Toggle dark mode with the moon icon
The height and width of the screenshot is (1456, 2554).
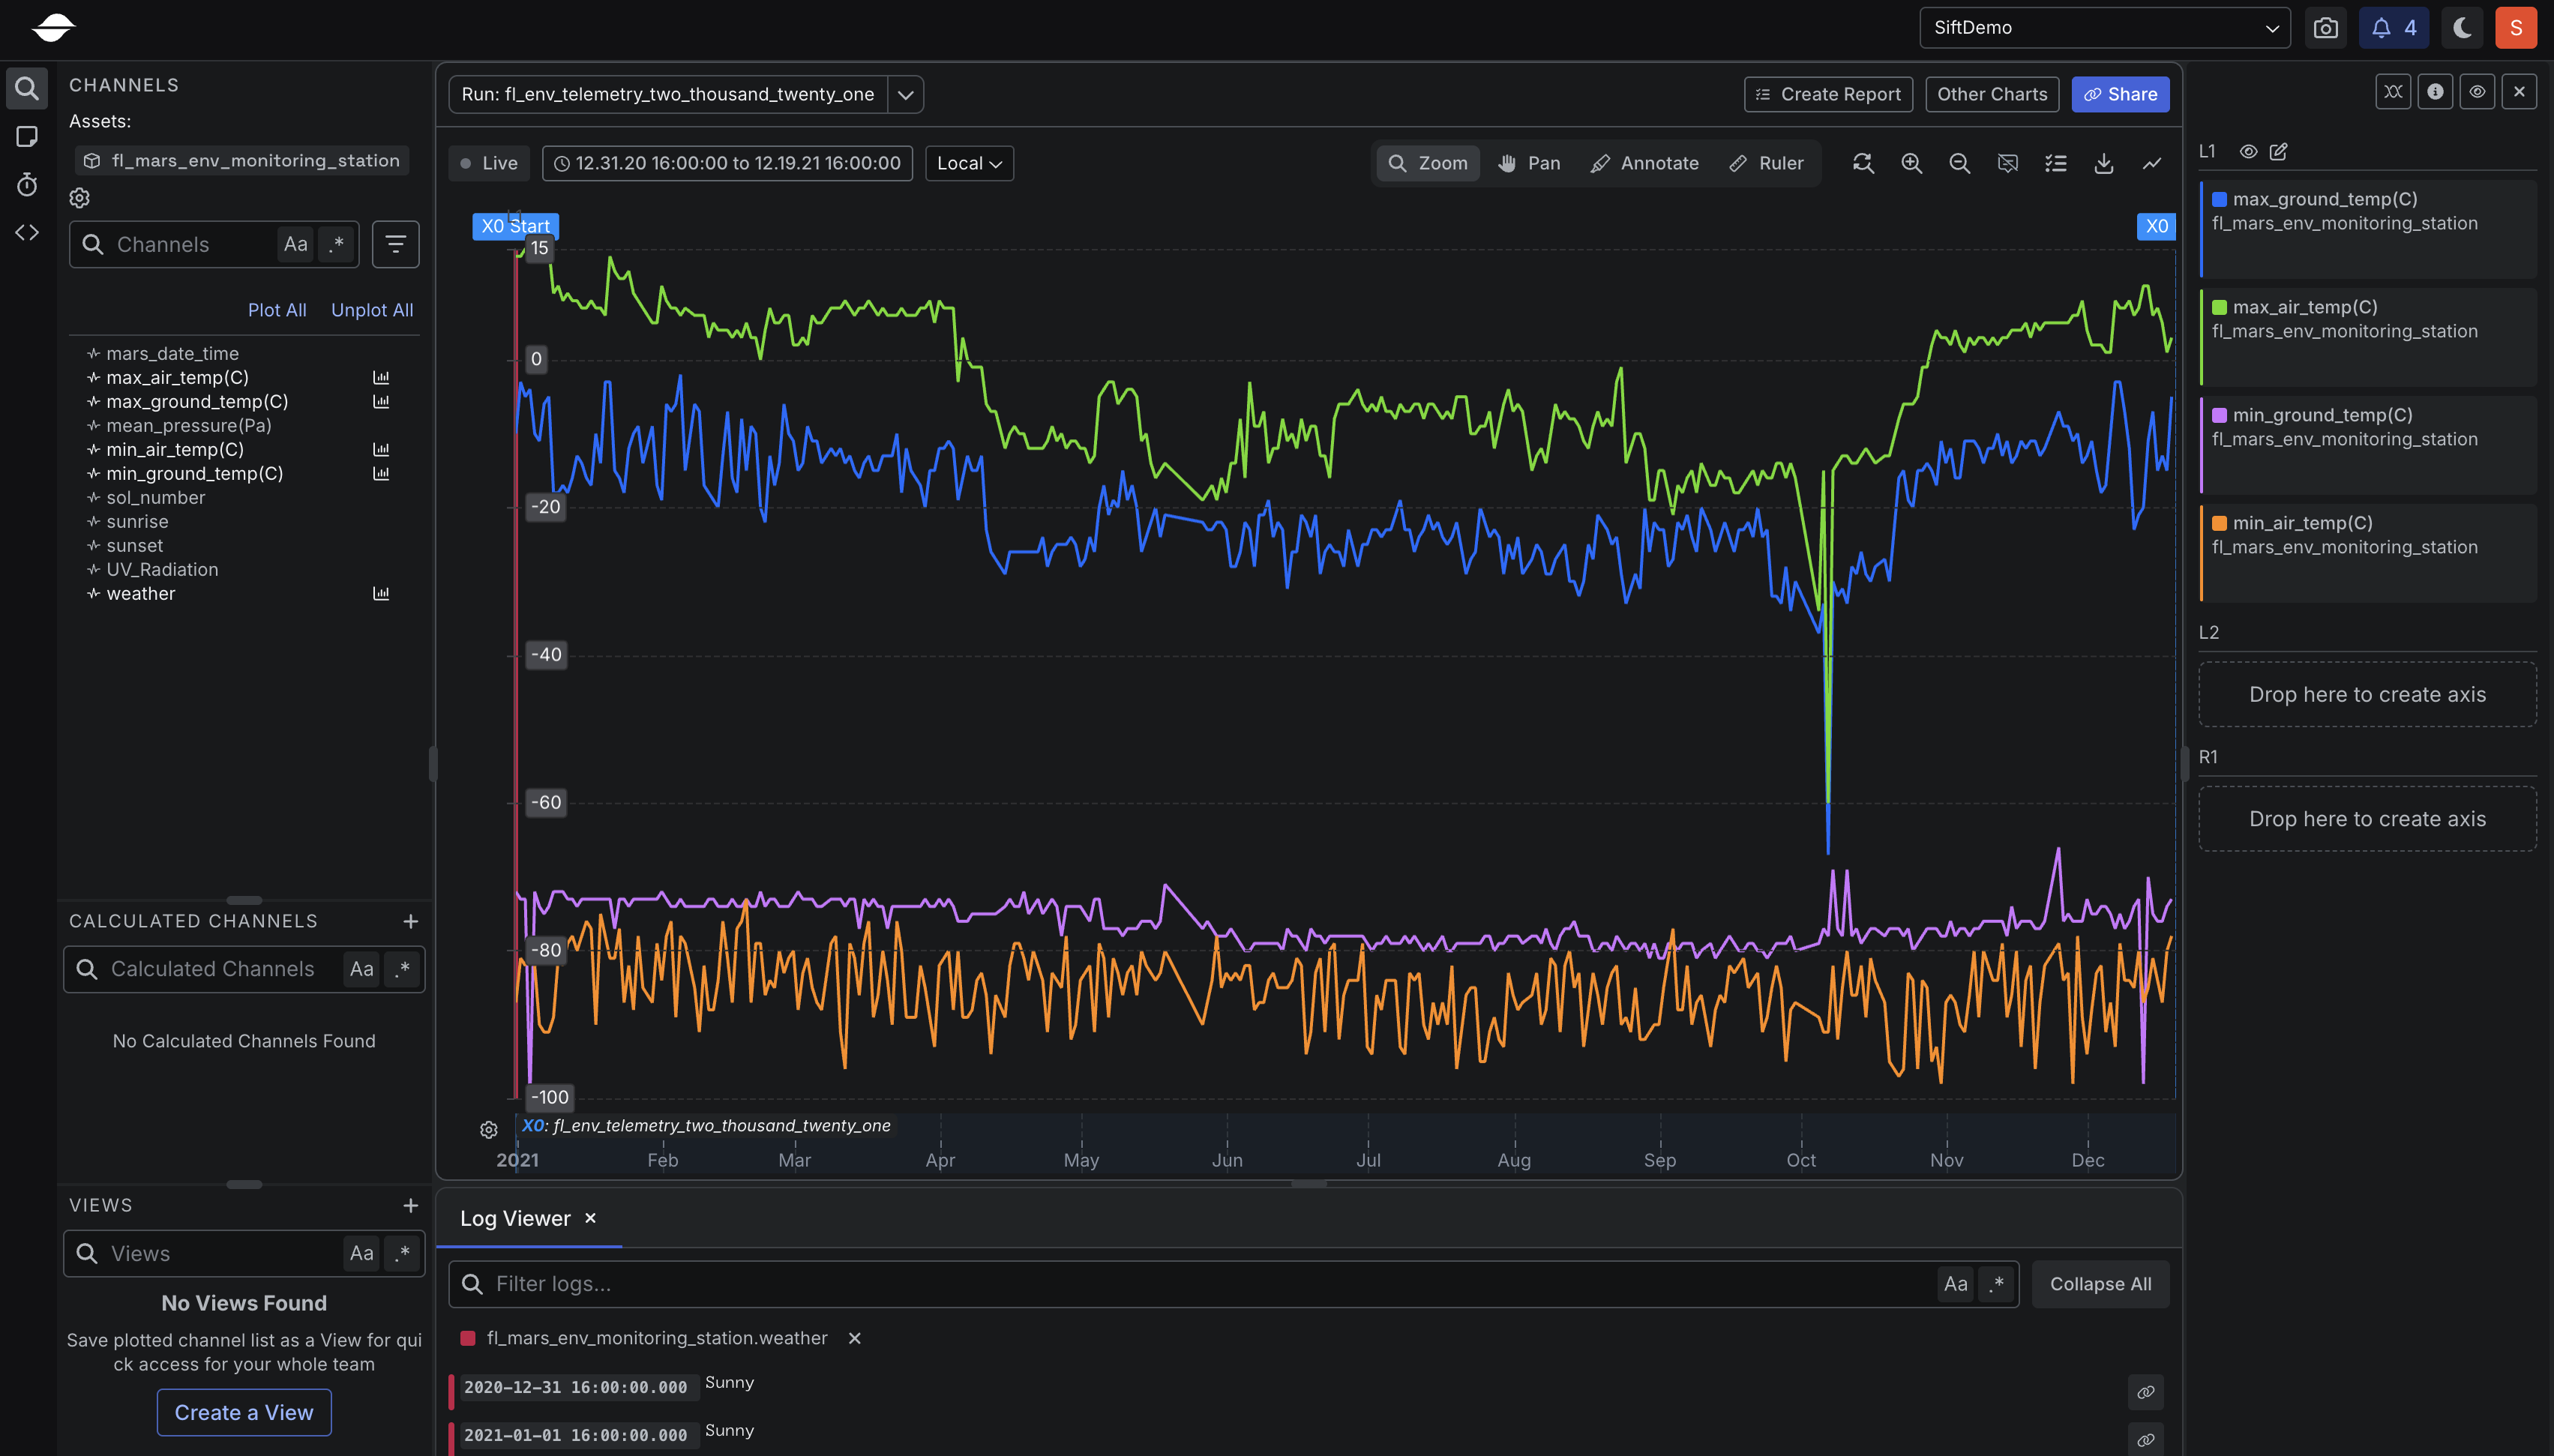click(2461, 27)
